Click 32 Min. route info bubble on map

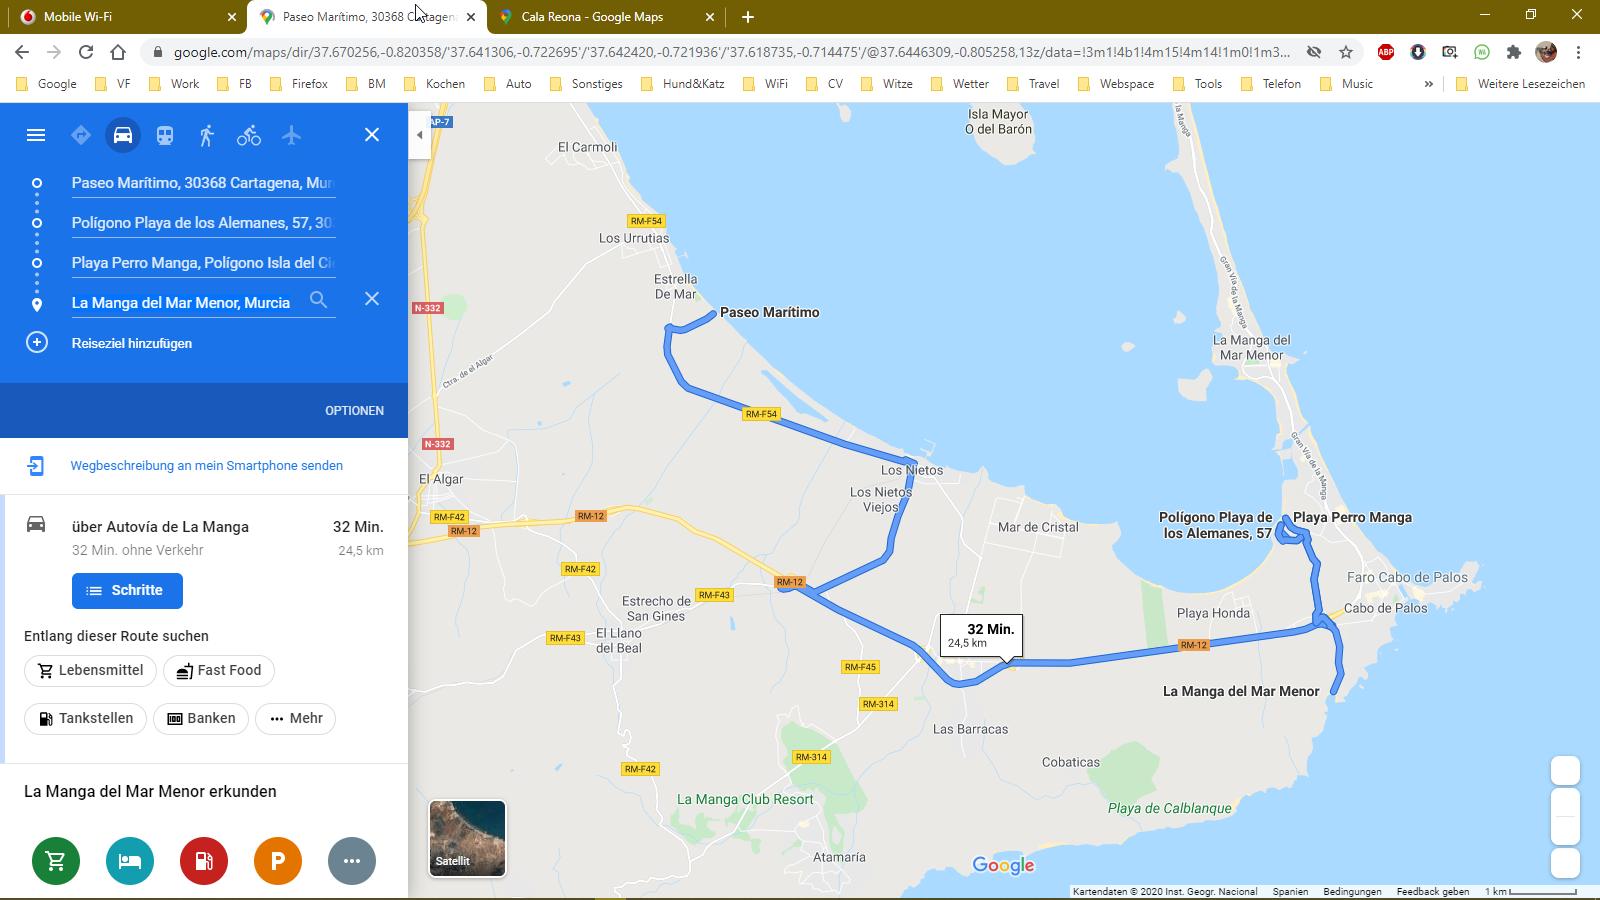tap(981, 636)
